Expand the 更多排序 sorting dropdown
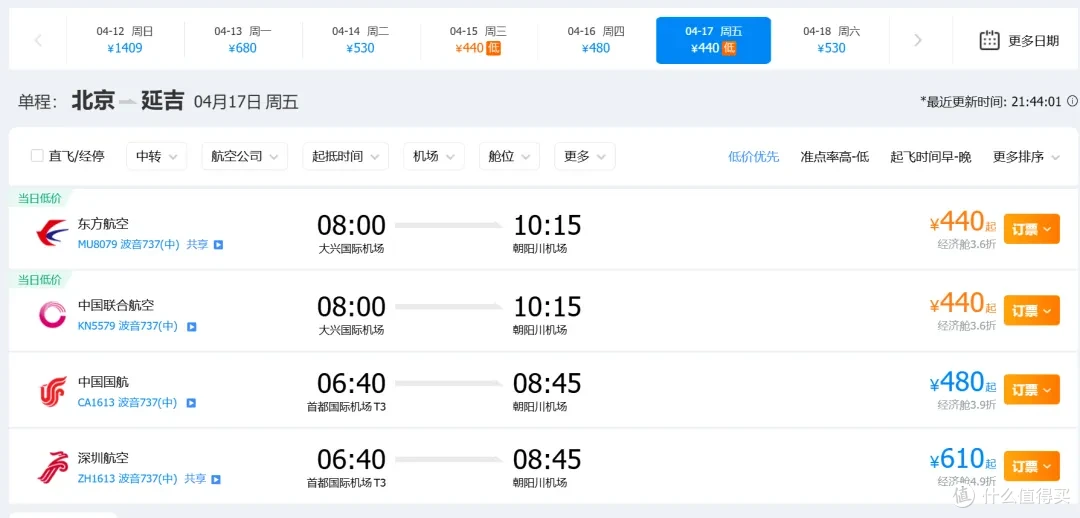The height and width of the screenshot is (518, 1080). (x=1026, y=157)
